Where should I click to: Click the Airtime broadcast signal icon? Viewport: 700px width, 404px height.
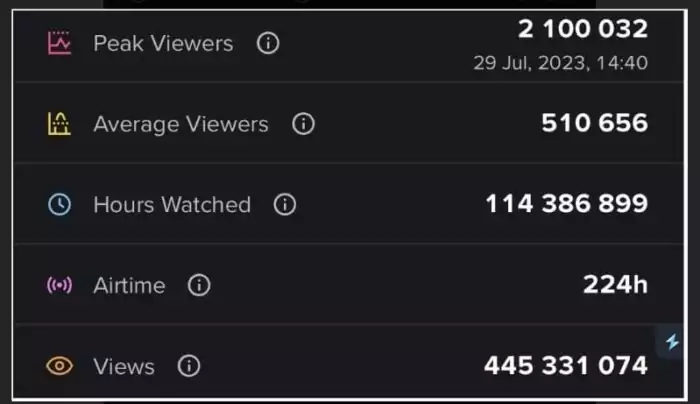coord(59,285)
